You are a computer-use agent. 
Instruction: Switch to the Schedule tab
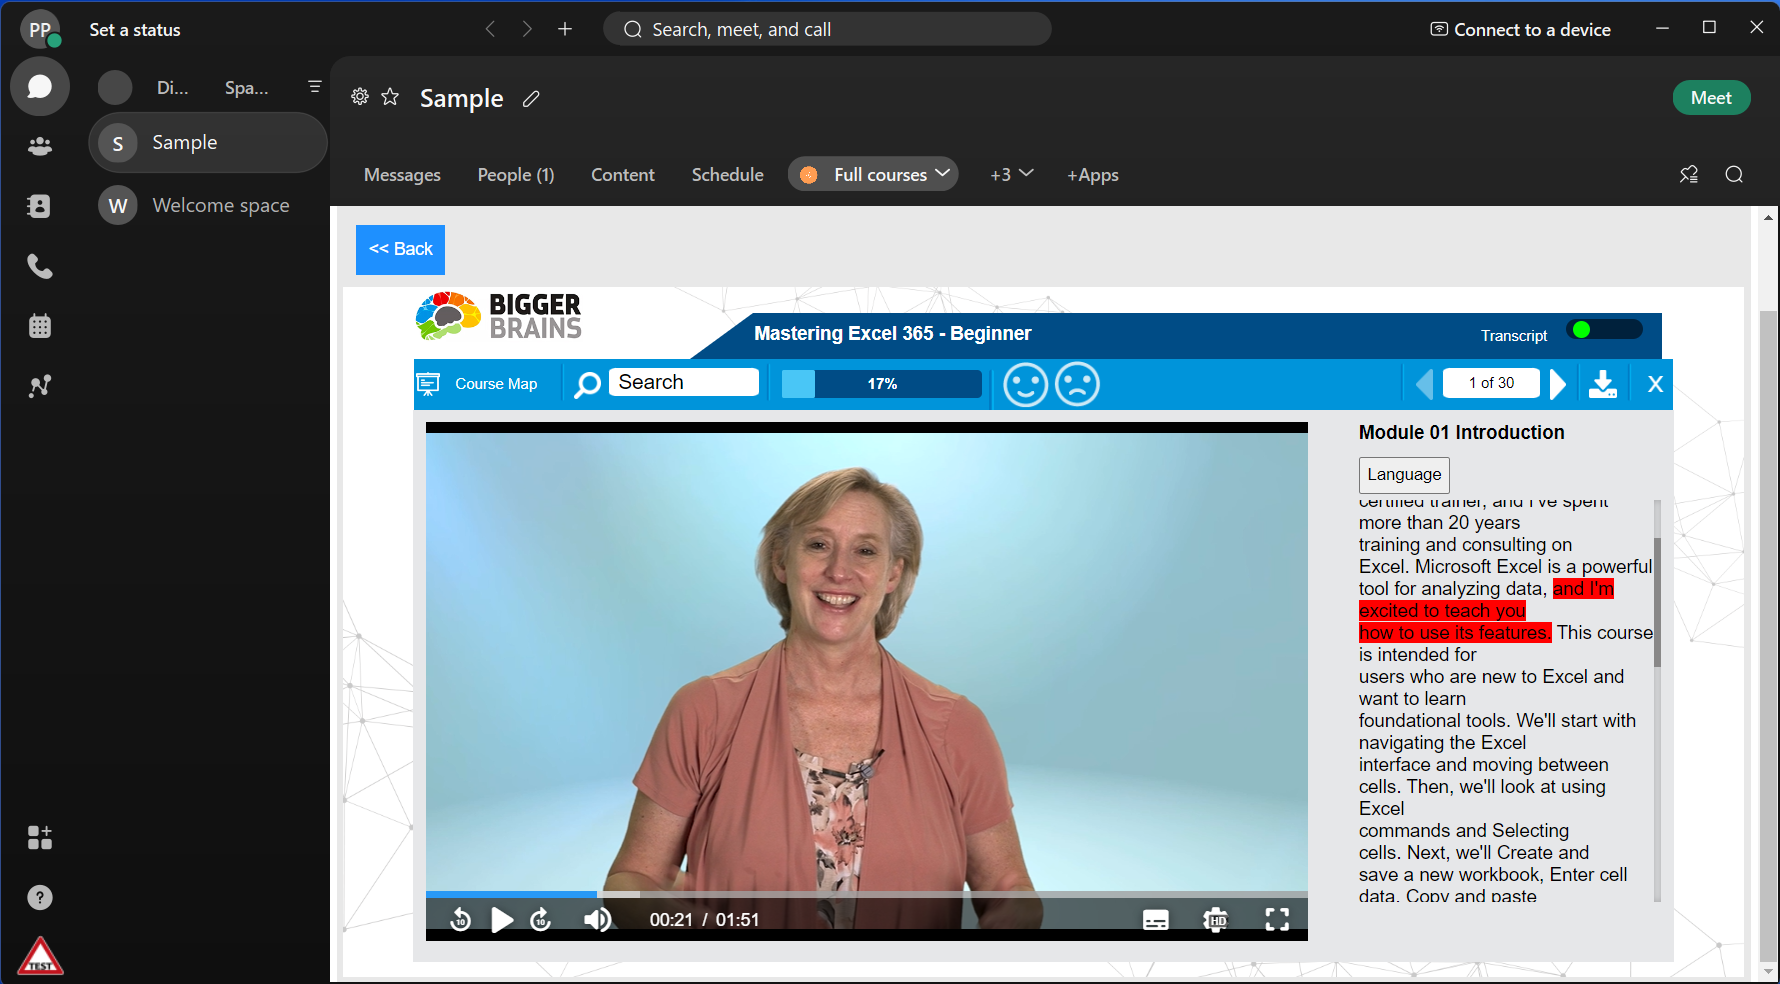click(727, 175)
